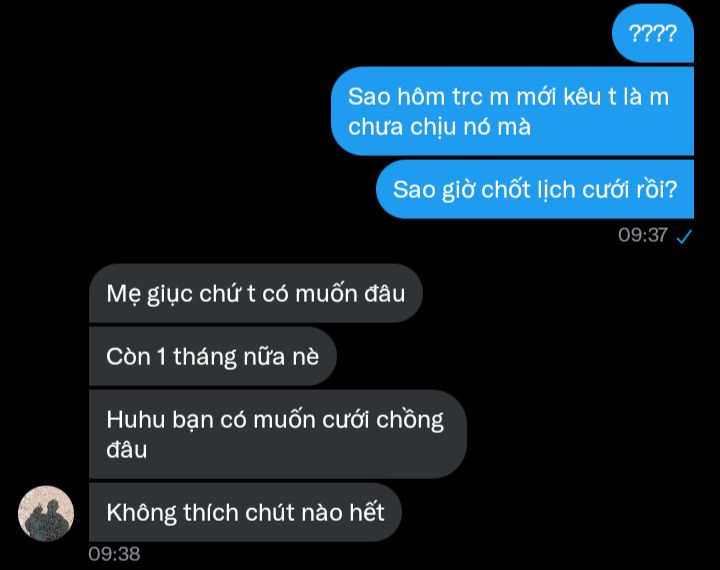Tap the last outgoing blue bubble about 'lịch cưới'
Screen dimensions: 720x570
pos(534,189)
